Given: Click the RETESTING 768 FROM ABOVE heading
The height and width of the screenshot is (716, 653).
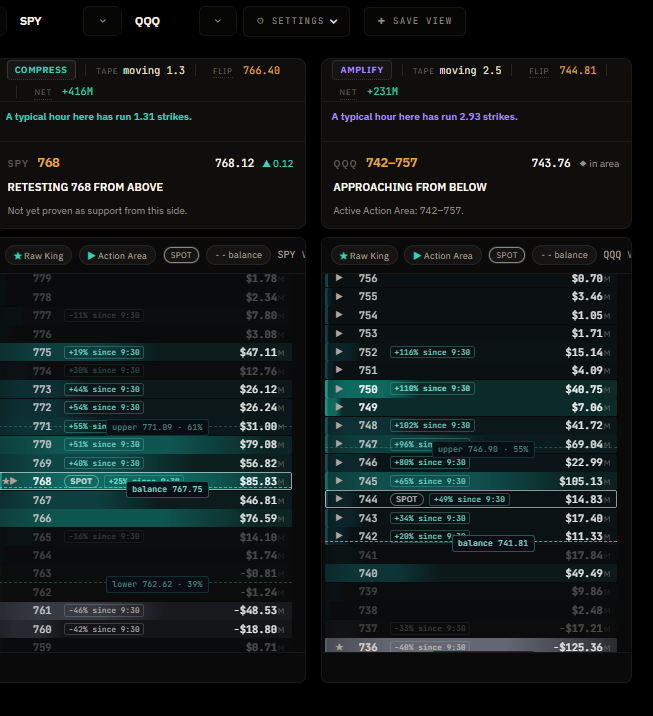Looking at the screenshot, I should point(85,187).
